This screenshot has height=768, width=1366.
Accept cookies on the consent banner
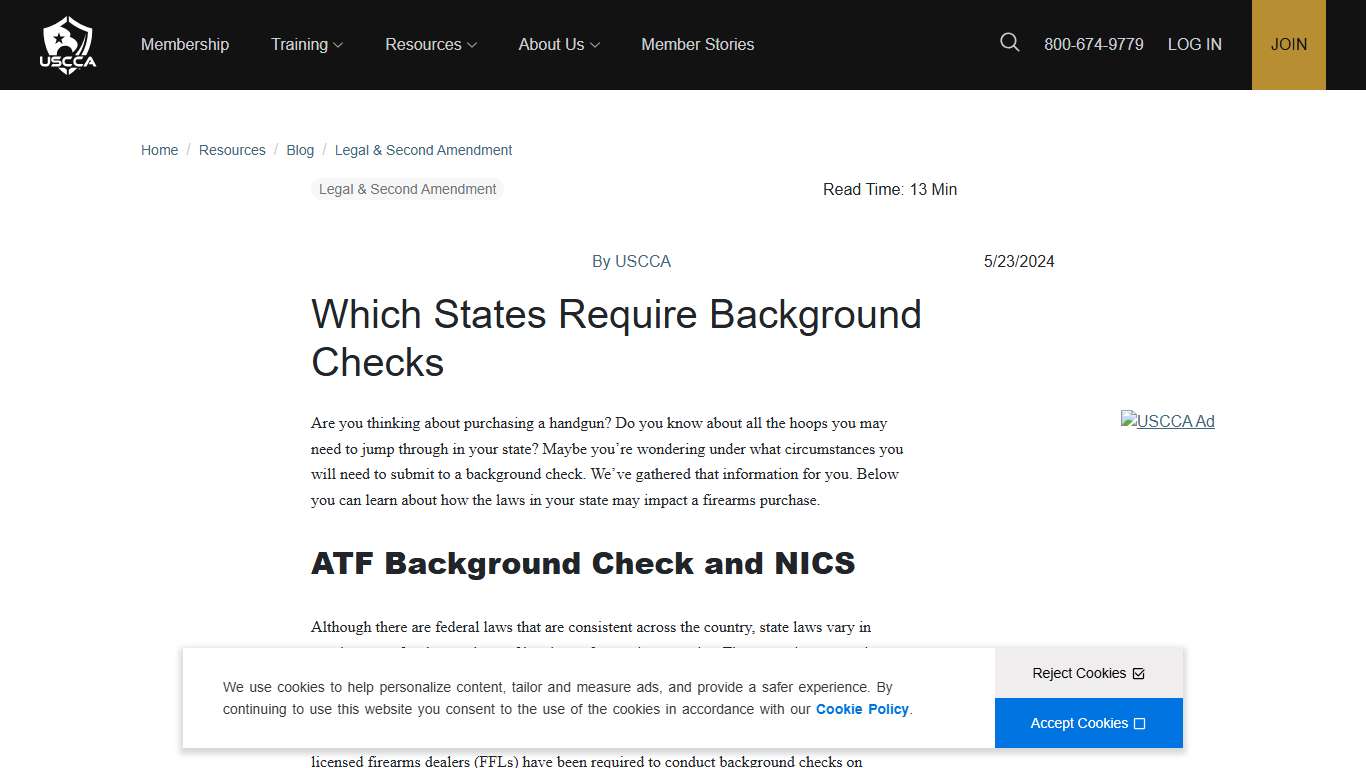pos(1088,722)
